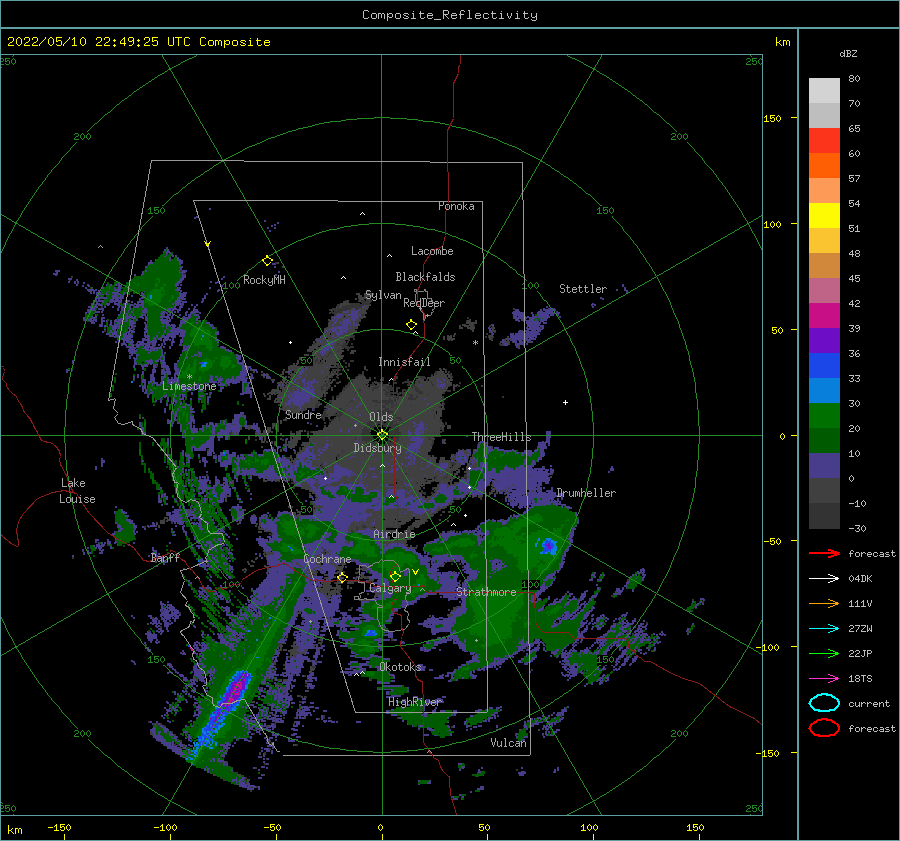This screenshot has width=900, height=841.
Task: Click the asterisk marker above Limestone
Action: pos(189,377)
